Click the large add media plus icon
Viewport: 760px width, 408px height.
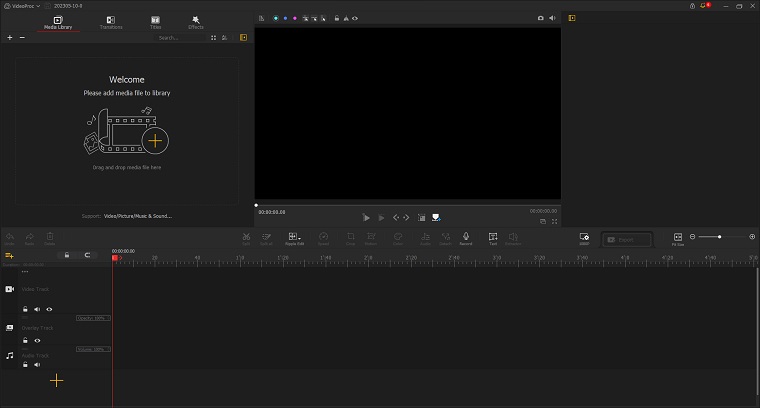coord(154,139)
